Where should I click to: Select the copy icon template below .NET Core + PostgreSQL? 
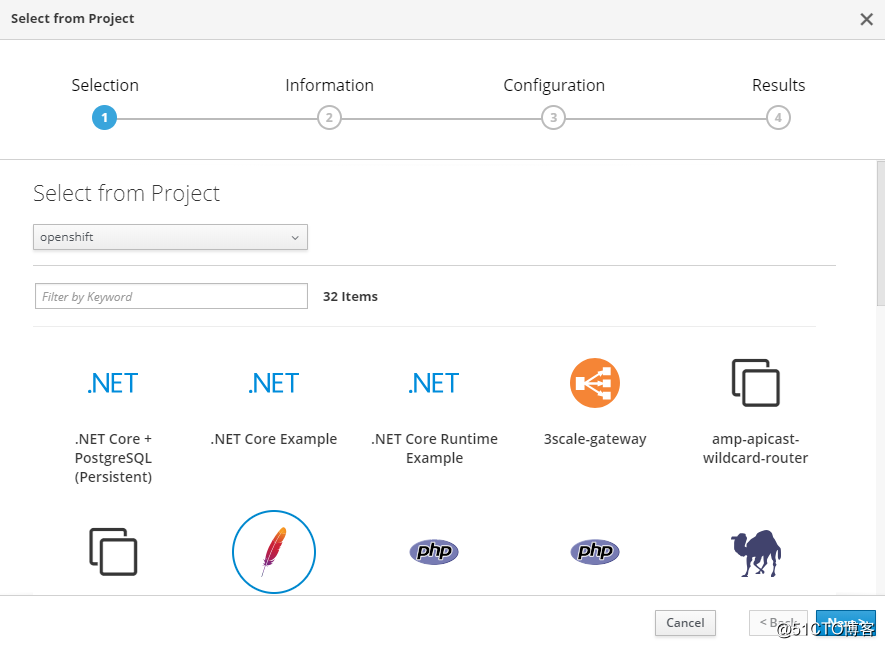tap(113, 551)
